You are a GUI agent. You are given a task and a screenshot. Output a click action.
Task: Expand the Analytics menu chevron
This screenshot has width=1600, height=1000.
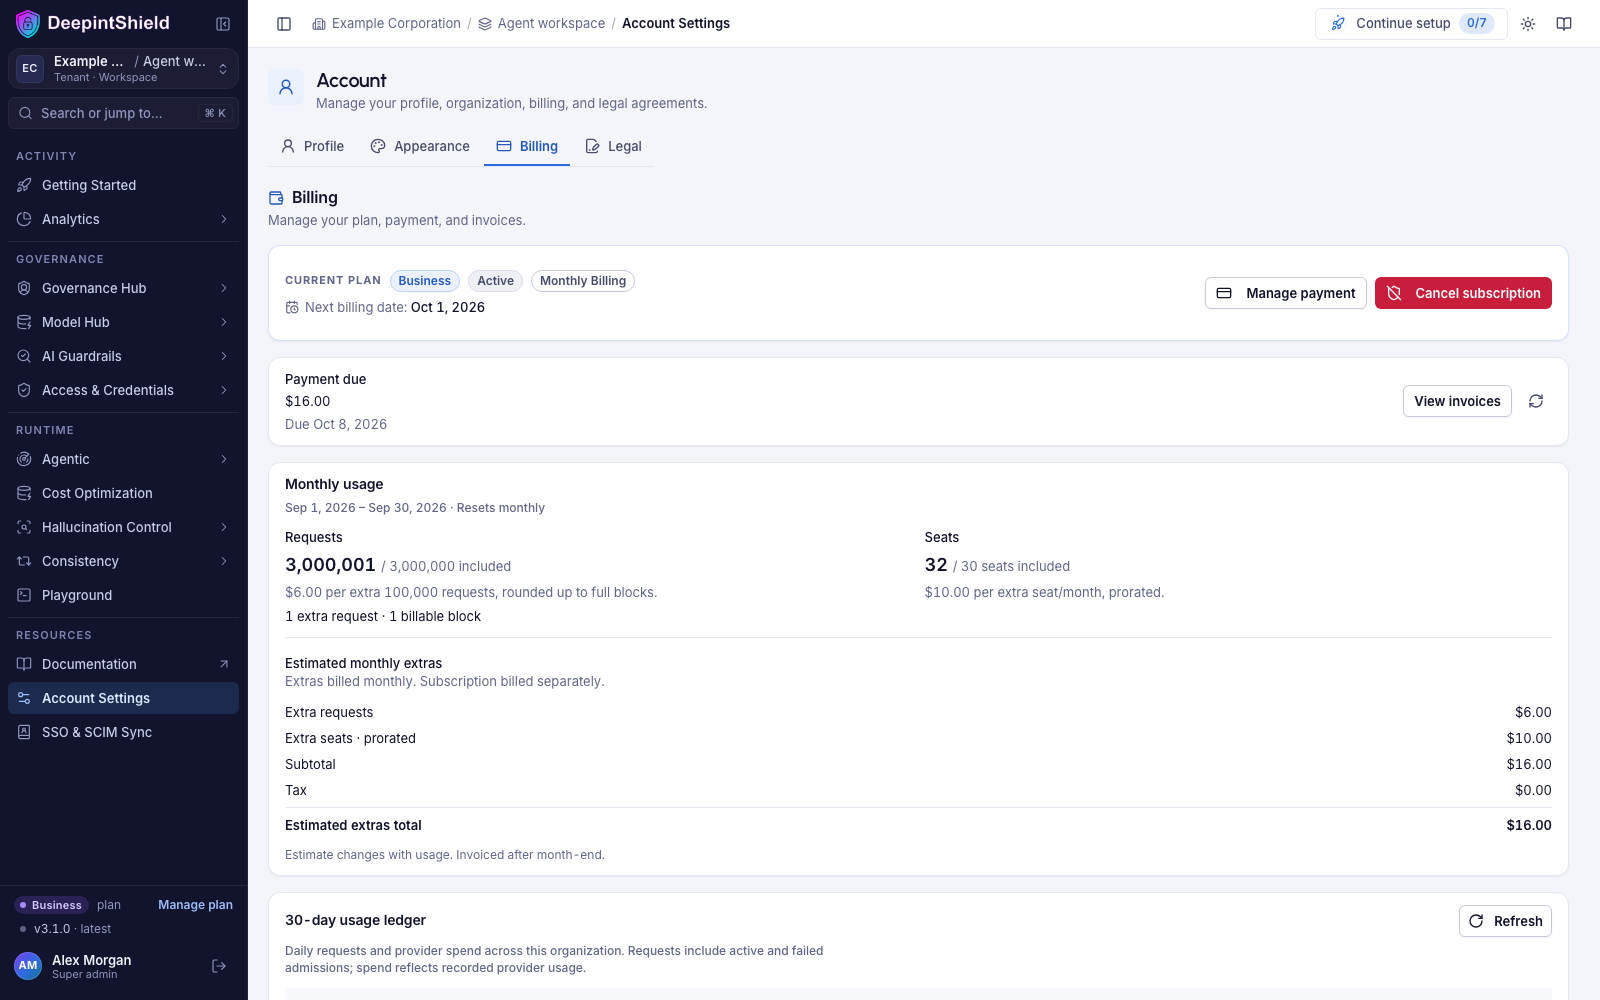tap(224, 219)
